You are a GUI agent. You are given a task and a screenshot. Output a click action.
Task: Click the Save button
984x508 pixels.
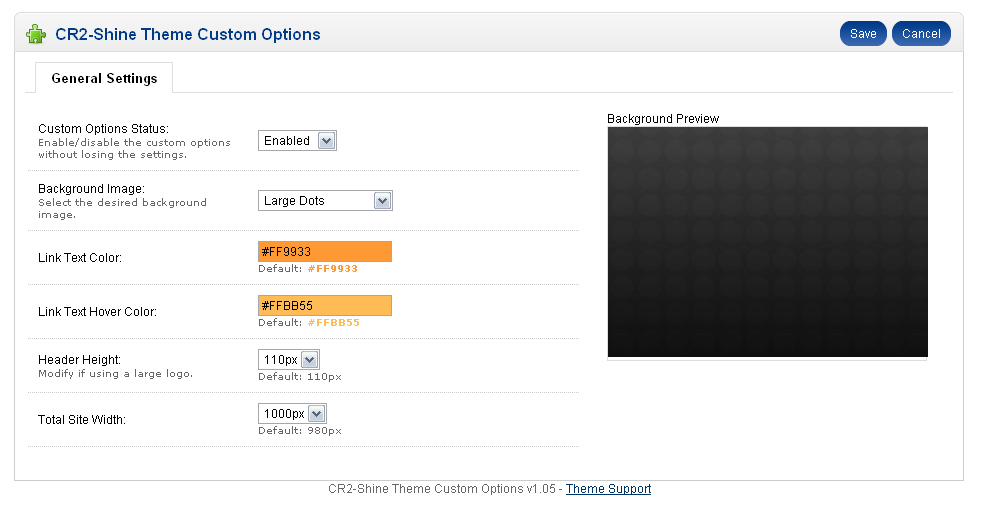coord(863,34)
